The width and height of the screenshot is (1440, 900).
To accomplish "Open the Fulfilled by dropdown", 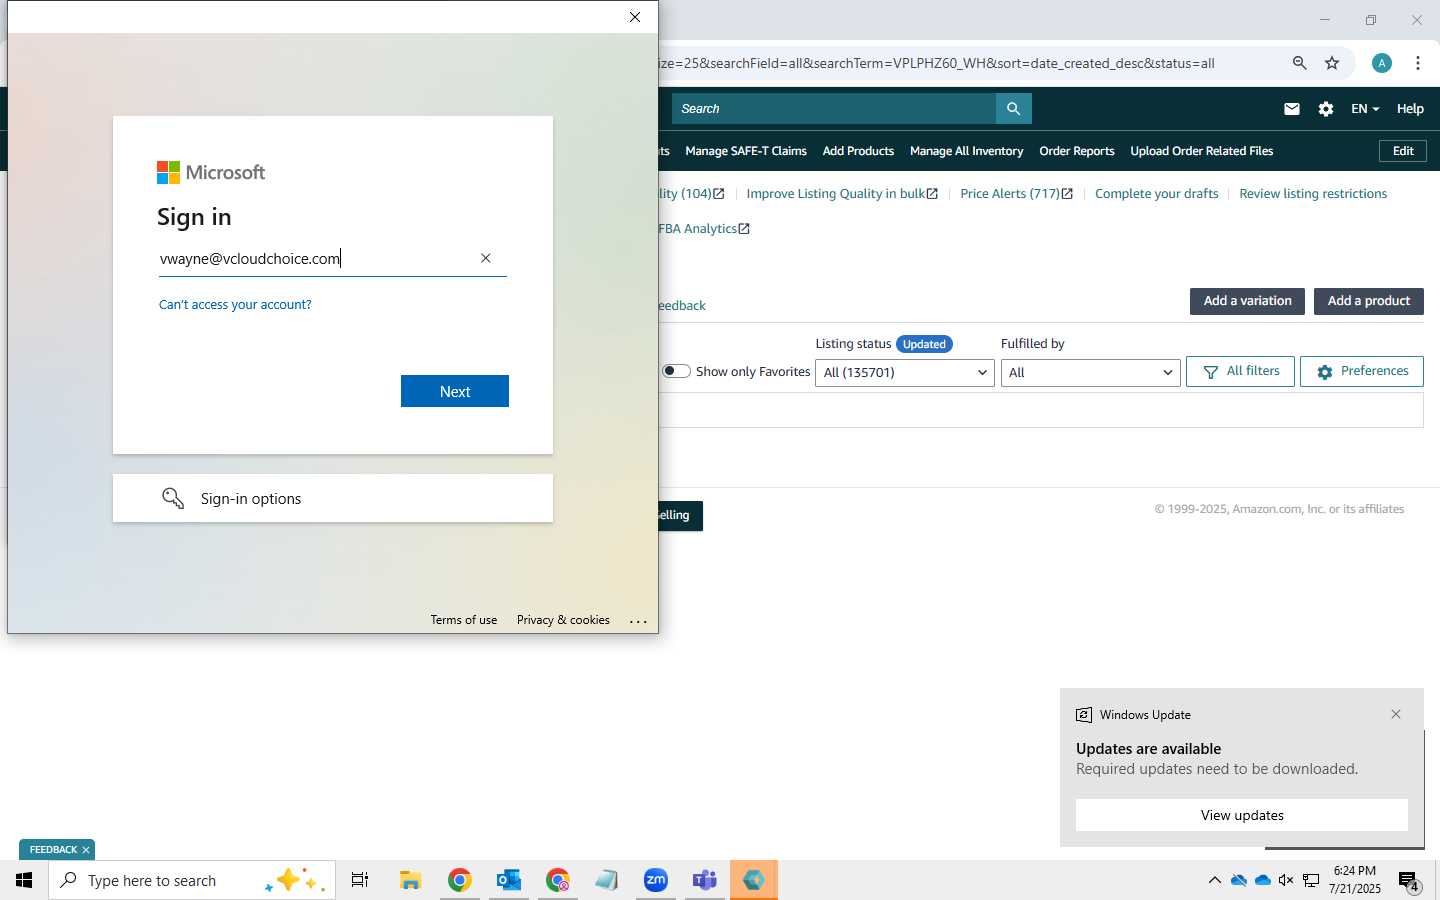I will (x=1091, y=373).
